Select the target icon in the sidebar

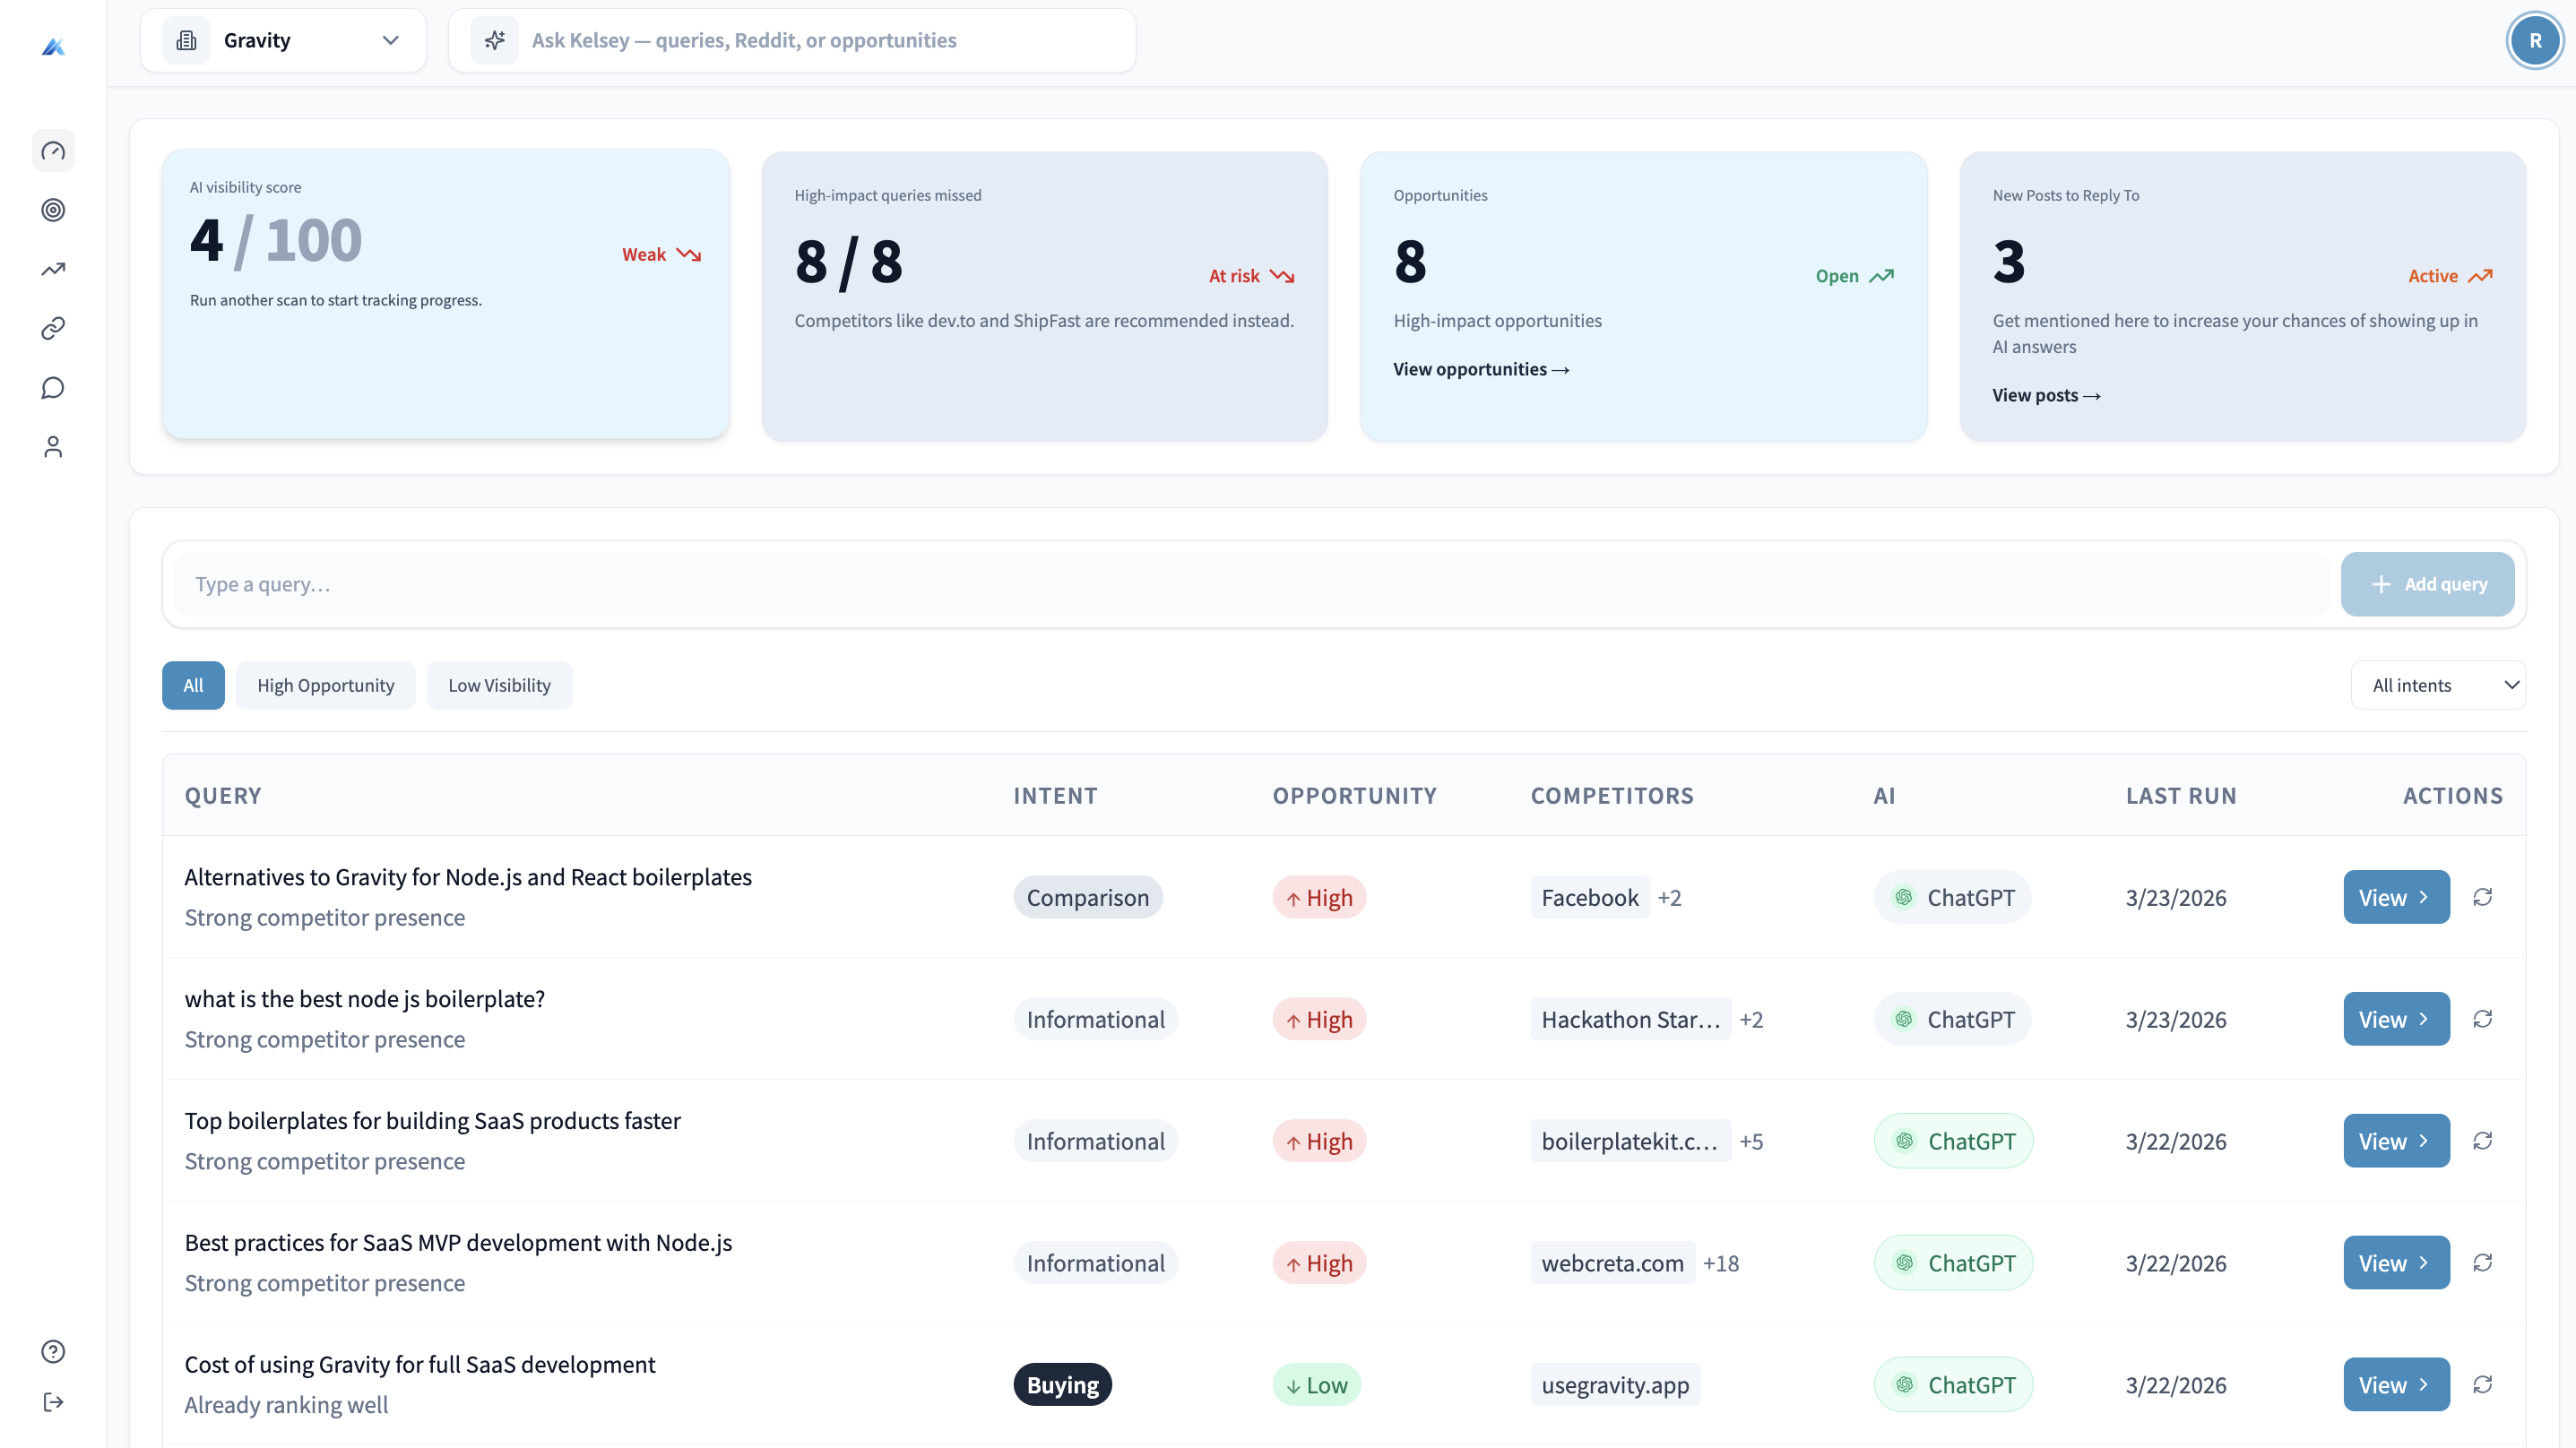[53, 210]
